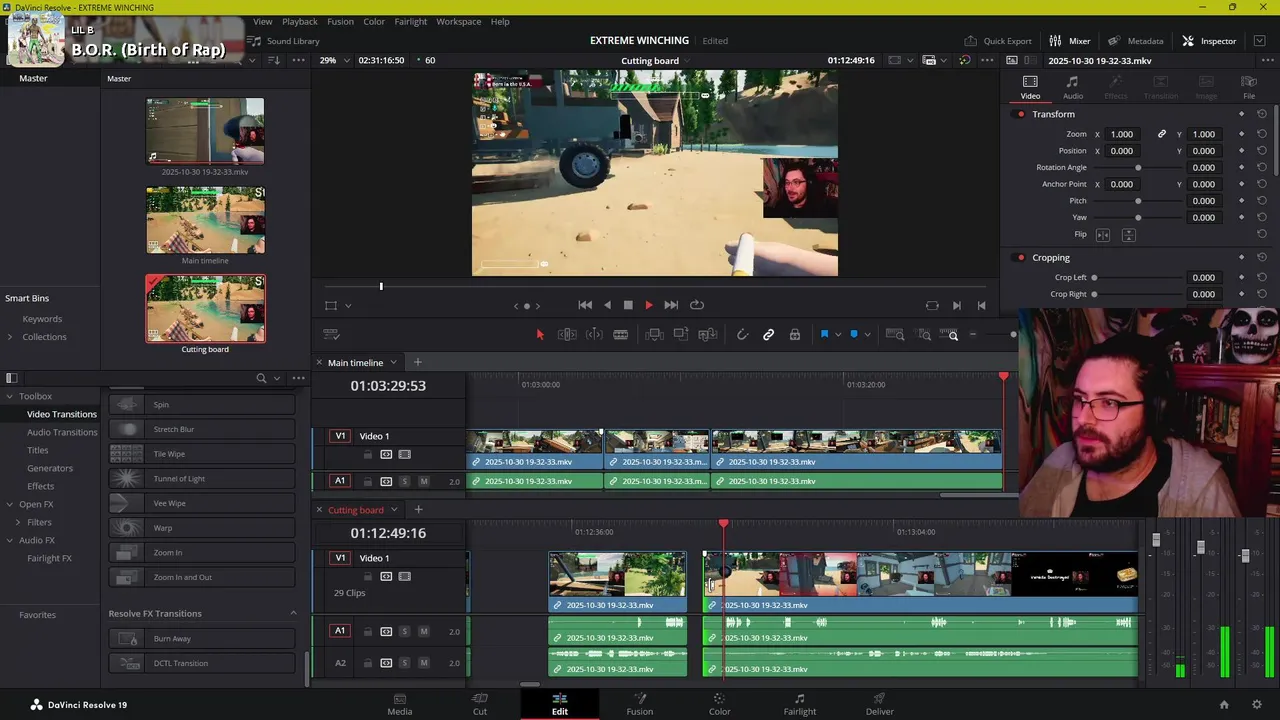1280x720 pixels.
Task: Expand the Open FX tree
Action: coord(10,504)
